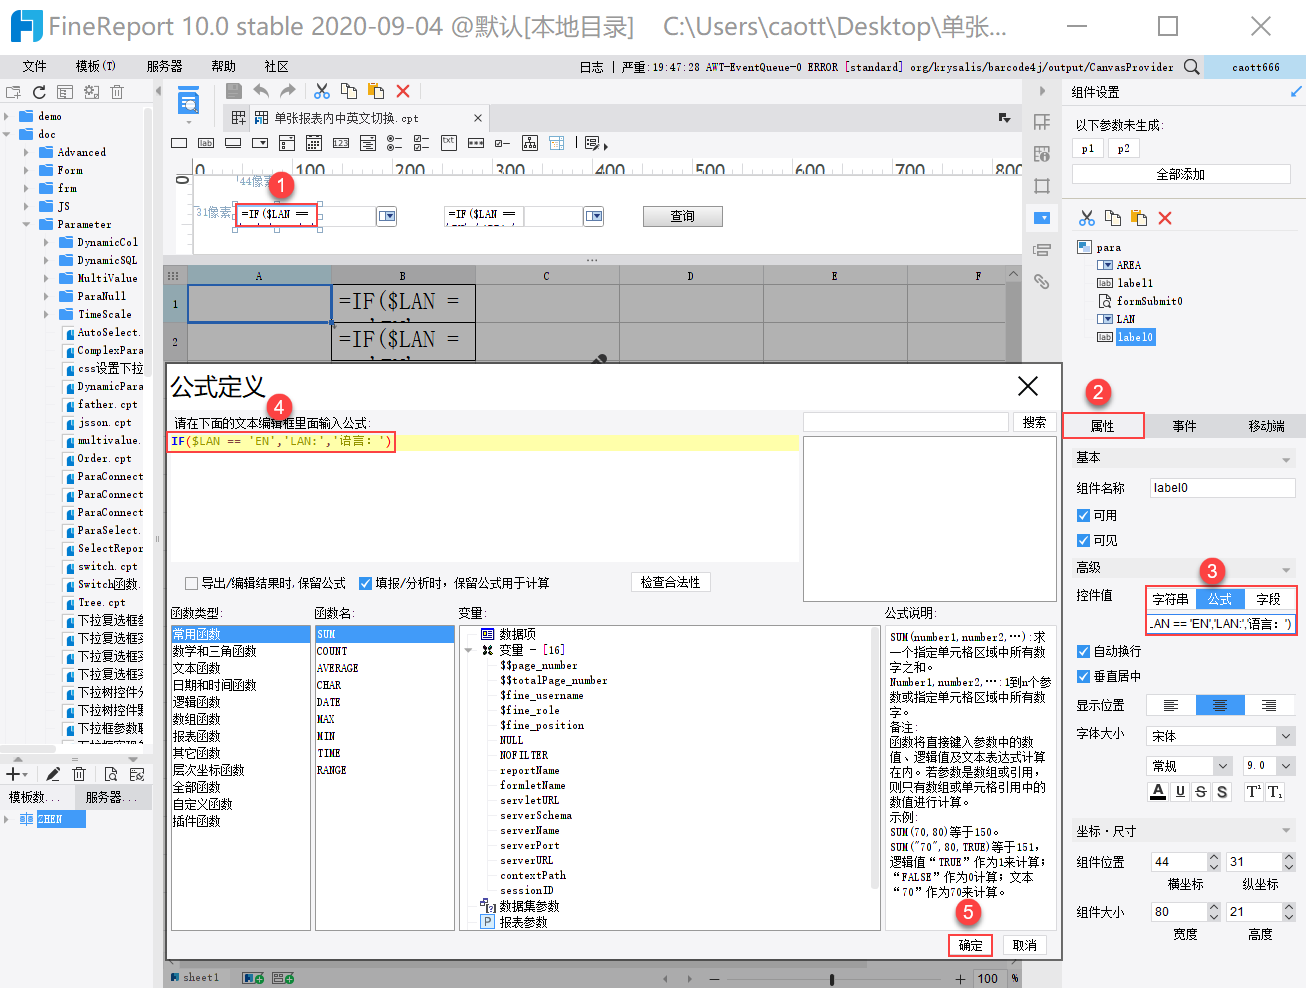Select the password widget tool
The image size is (1306, 988).
point(476,143)
